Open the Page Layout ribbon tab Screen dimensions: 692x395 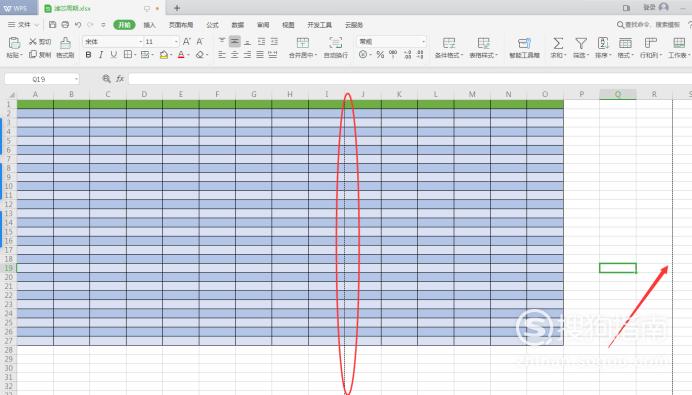pos(181,25)
